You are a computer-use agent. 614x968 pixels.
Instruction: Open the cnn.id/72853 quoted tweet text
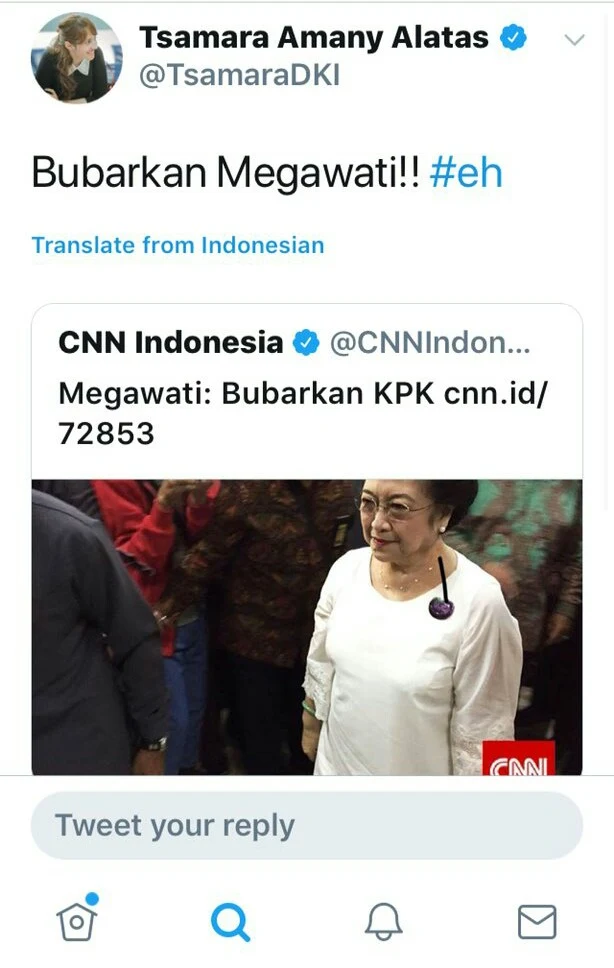[302, 413]
